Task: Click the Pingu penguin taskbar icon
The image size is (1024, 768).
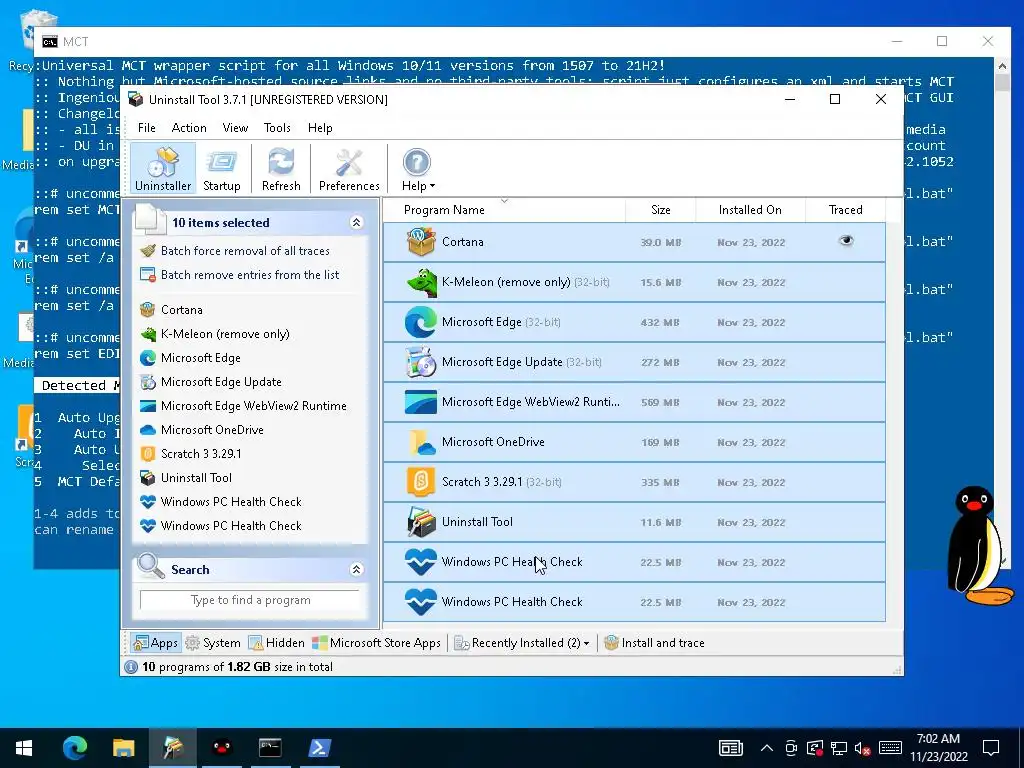Action: click(221, 748)
